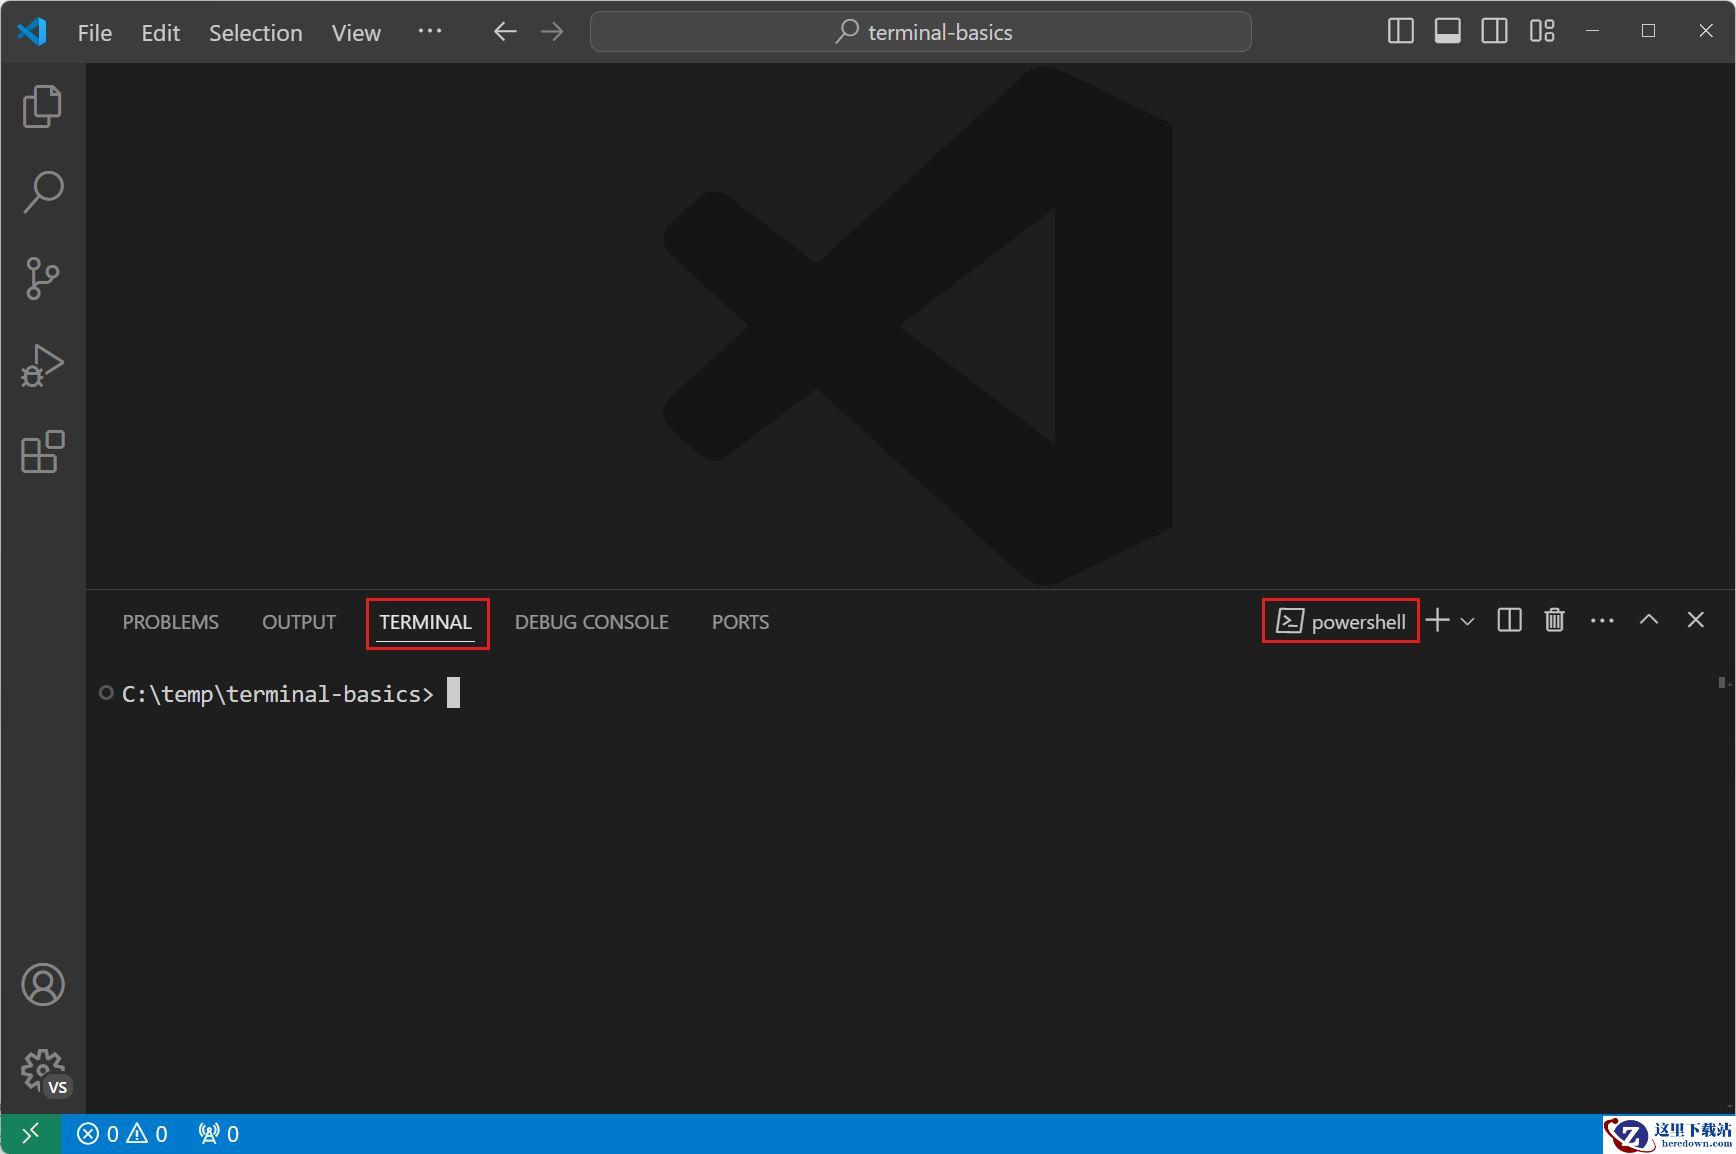The height and width of the screenshot is (1154, 1736).
Task: Click the VS Code logo icon
Action: click(x=32, y=32)
